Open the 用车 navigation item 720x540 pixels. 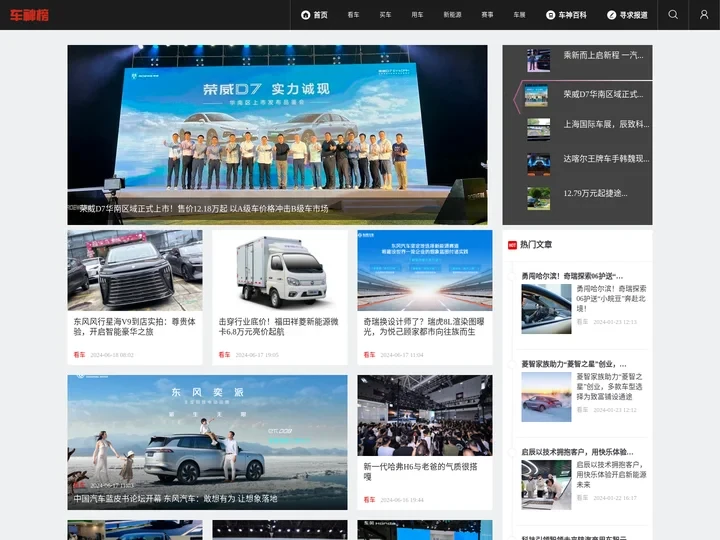click(x=417, y=15)
